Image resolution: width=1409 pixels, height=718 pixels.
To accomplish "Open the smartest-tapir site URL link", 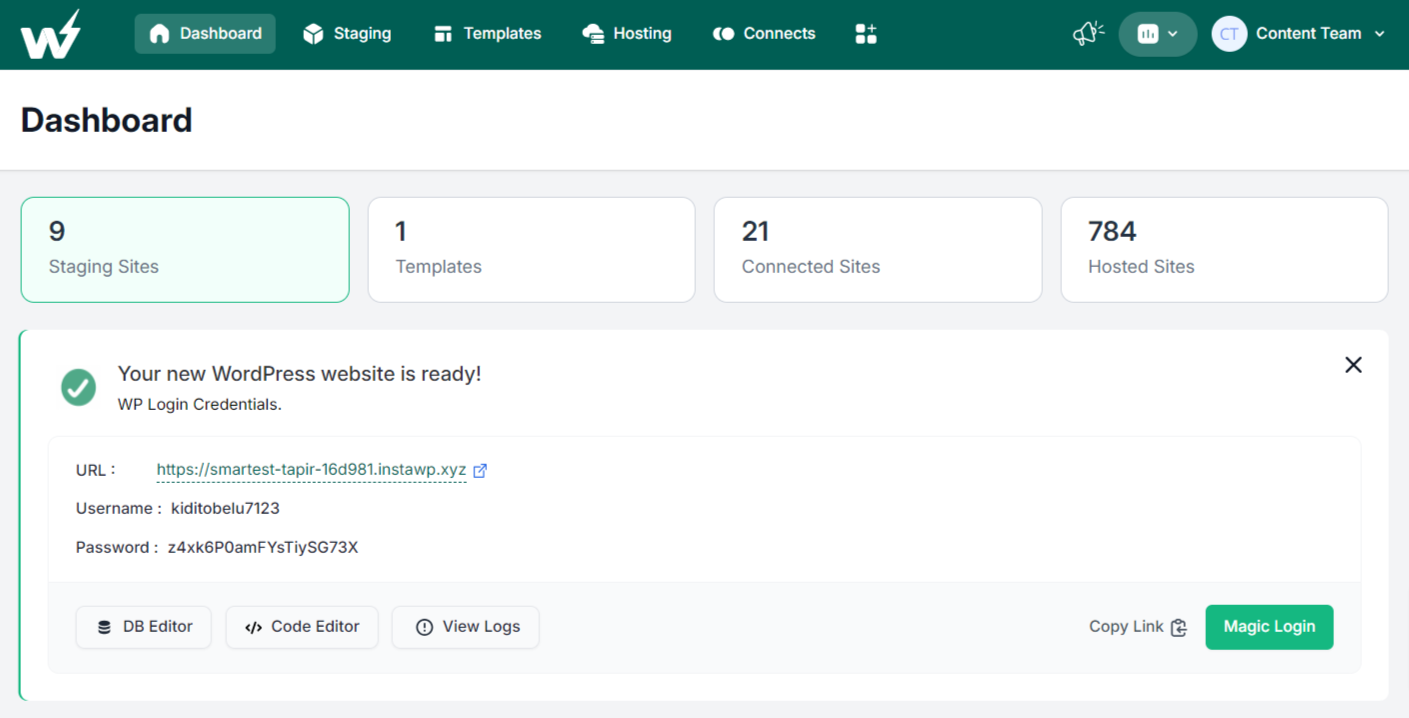I will pos(311,470).
